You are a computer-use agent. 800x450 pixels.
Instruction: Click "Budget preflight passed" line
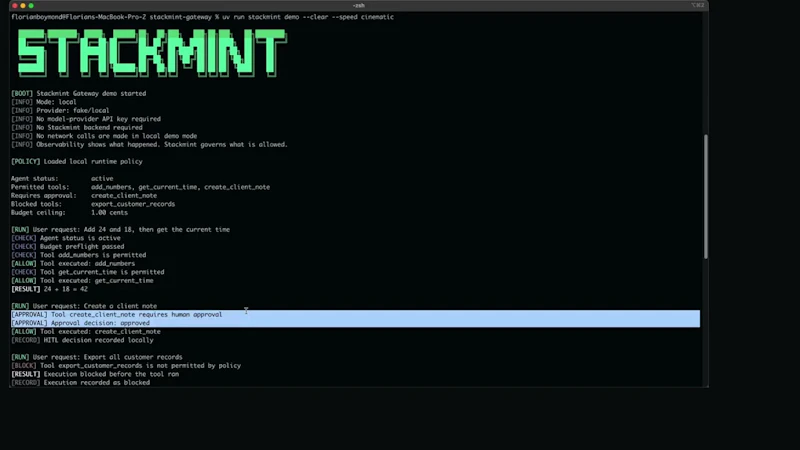[67, 246]
